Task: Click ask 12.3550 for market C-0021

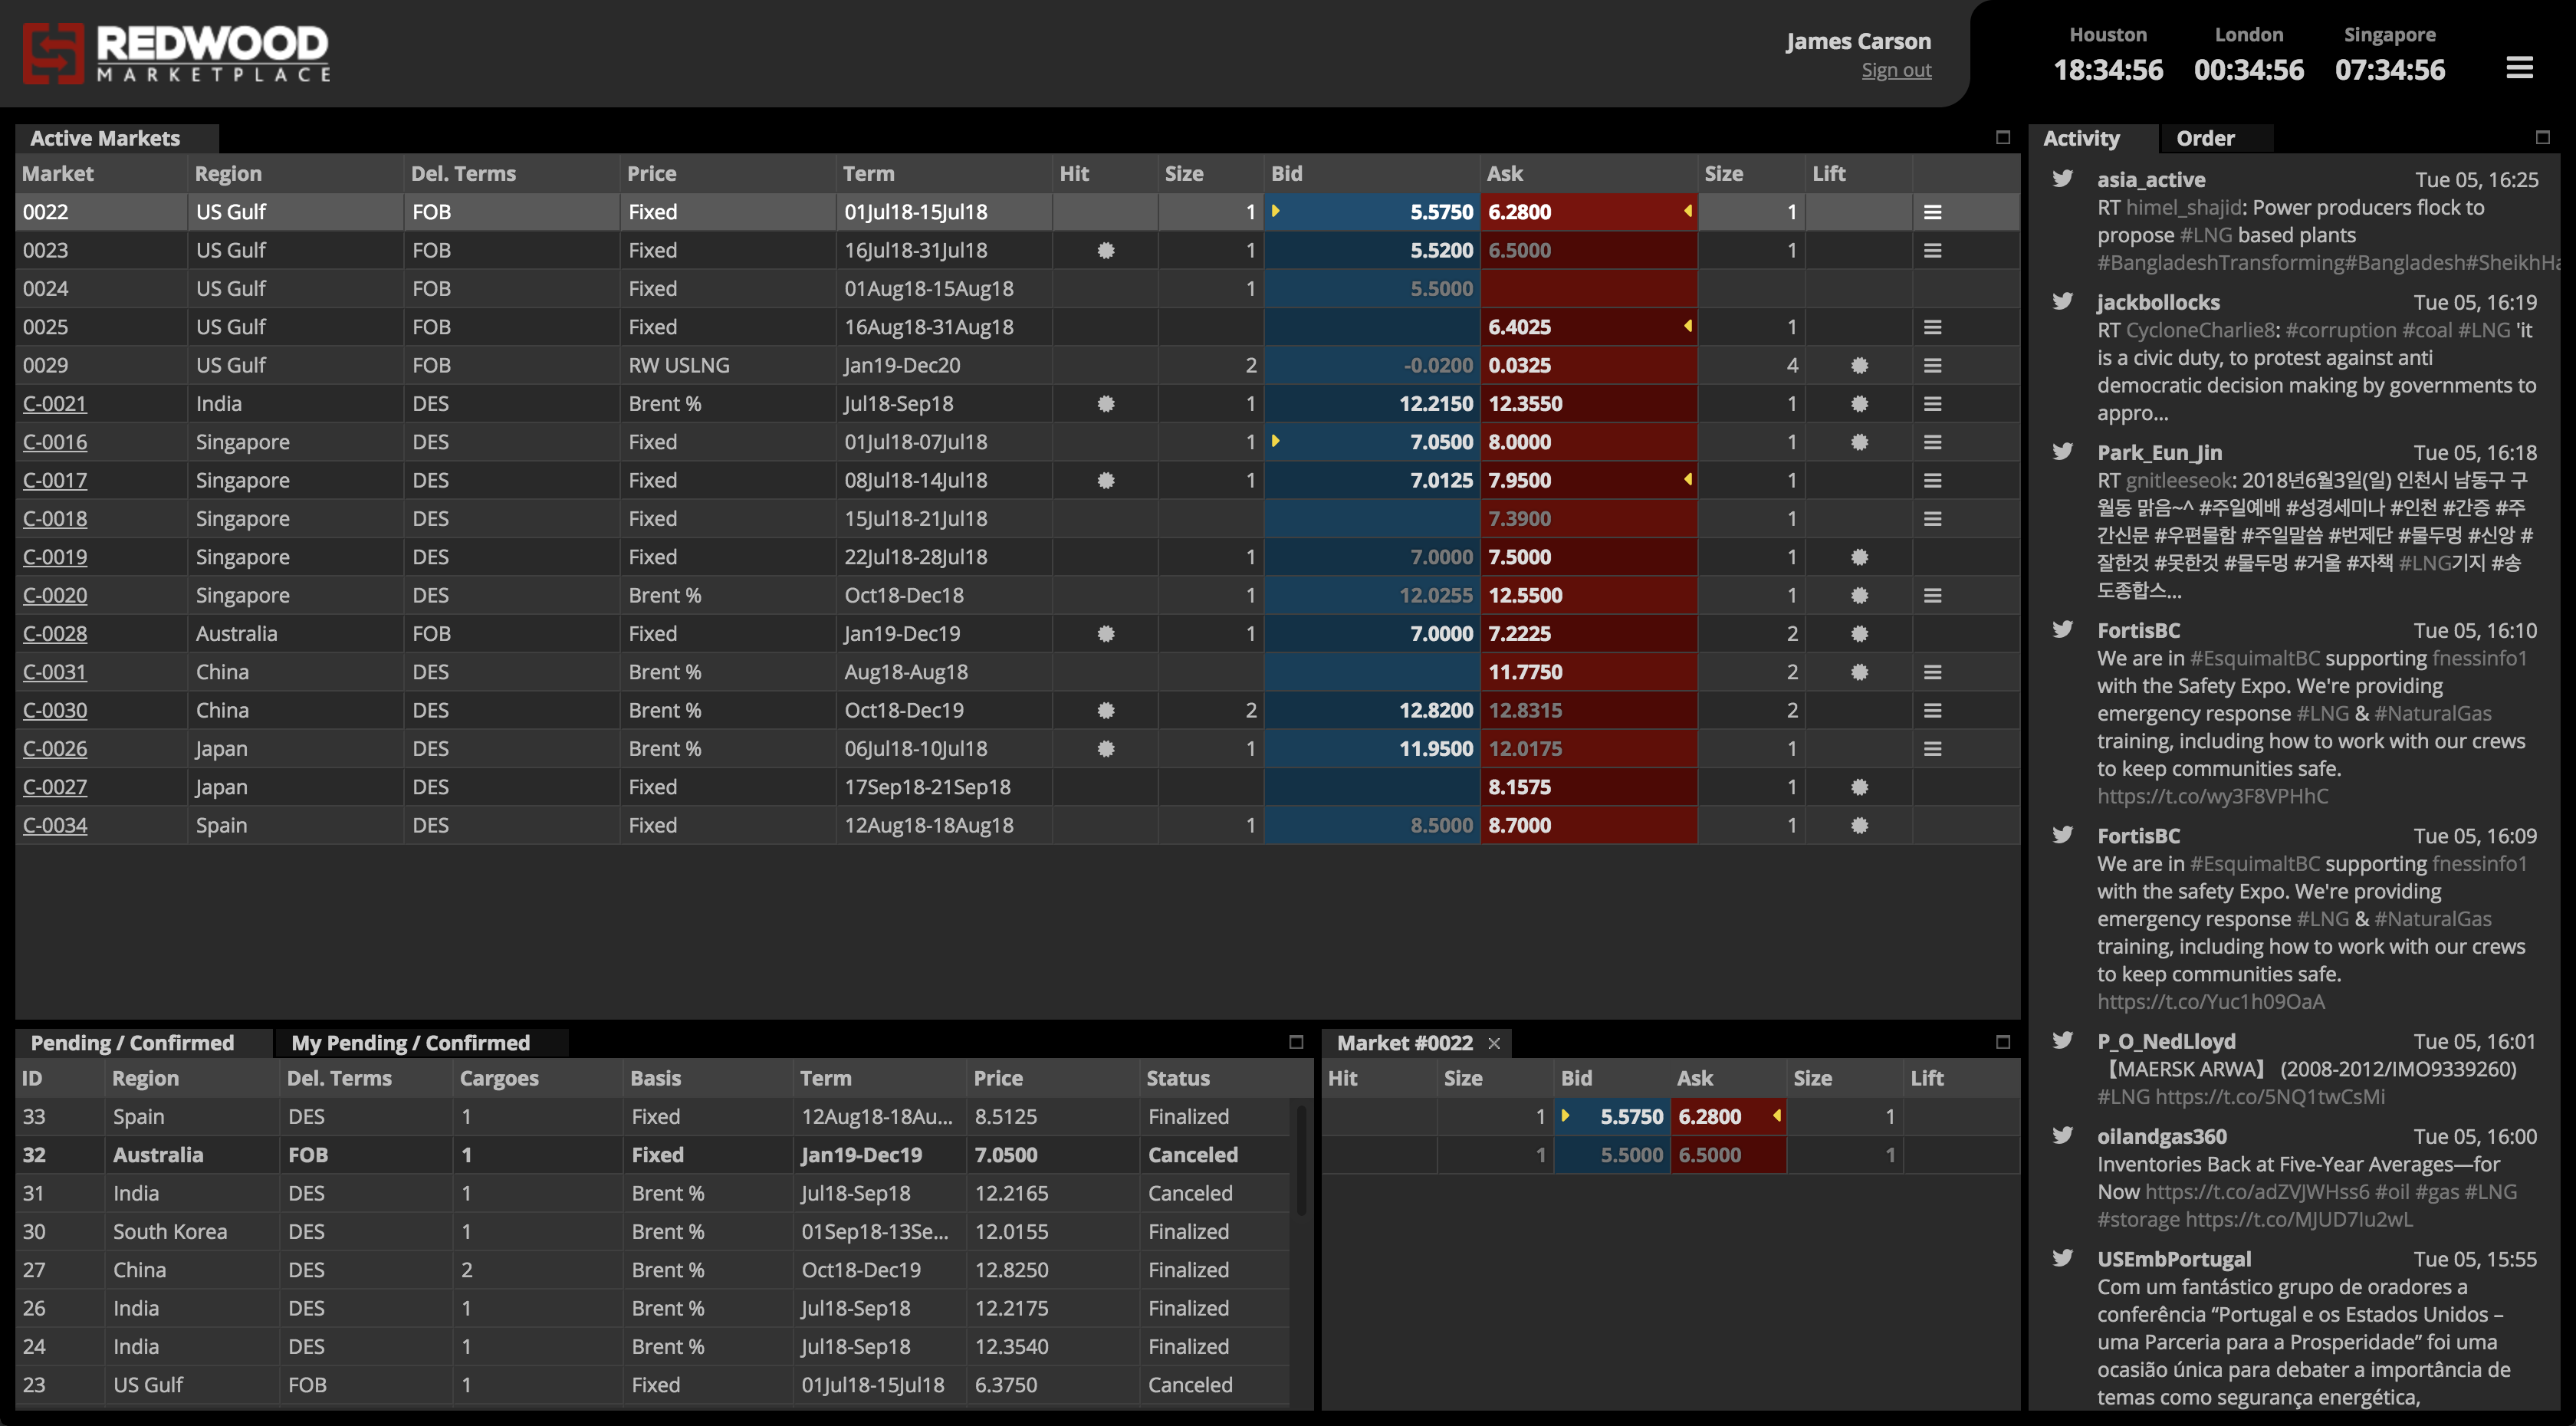Action: pyautogui.click(x=1589, y=404)
